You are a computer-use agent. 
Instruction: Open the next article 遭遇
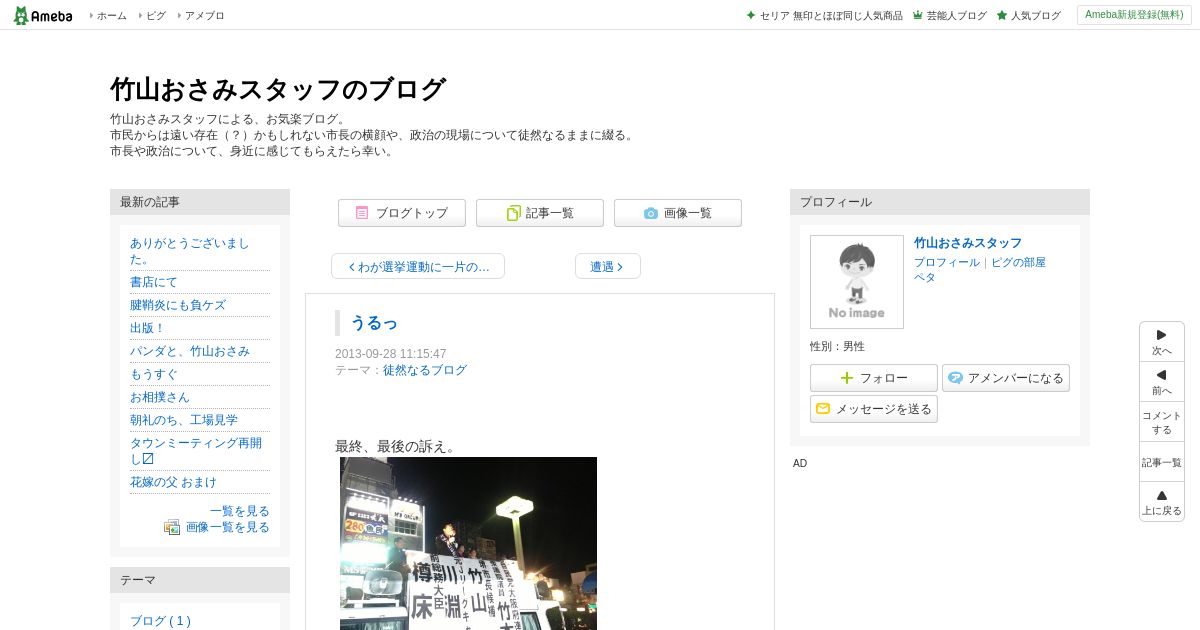pyautogui.click(x=608, y=266)
